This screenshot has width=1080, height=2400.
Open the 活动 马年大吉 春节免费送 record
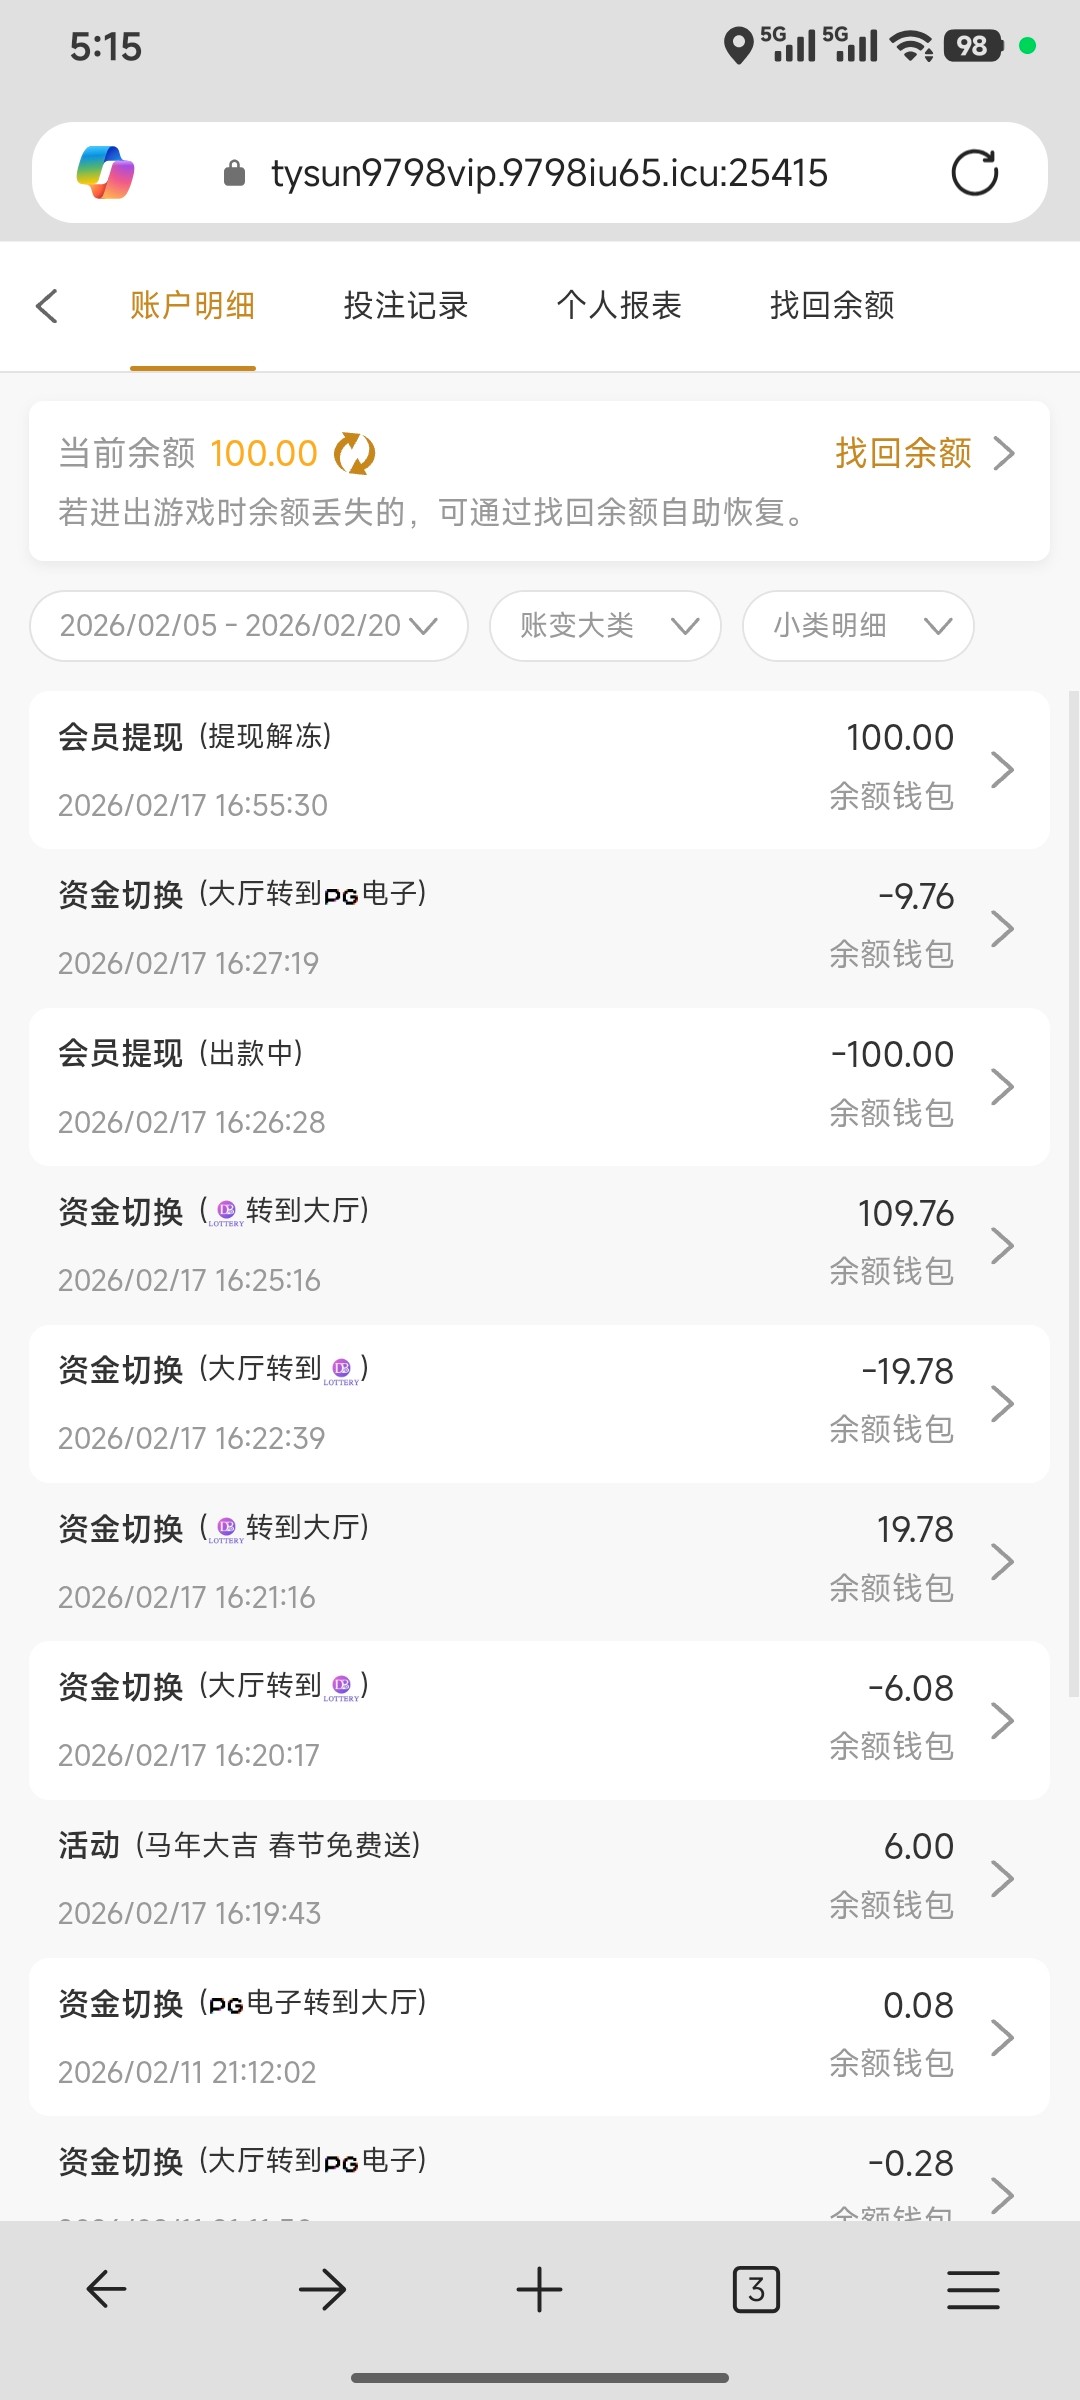[x=539, y=1879]
